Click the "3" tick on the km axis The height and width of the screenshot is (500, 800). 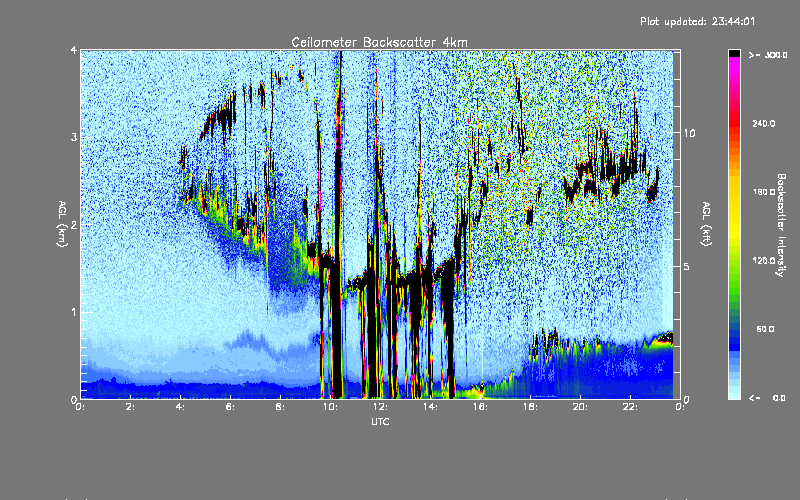click(x=74, y=137)
